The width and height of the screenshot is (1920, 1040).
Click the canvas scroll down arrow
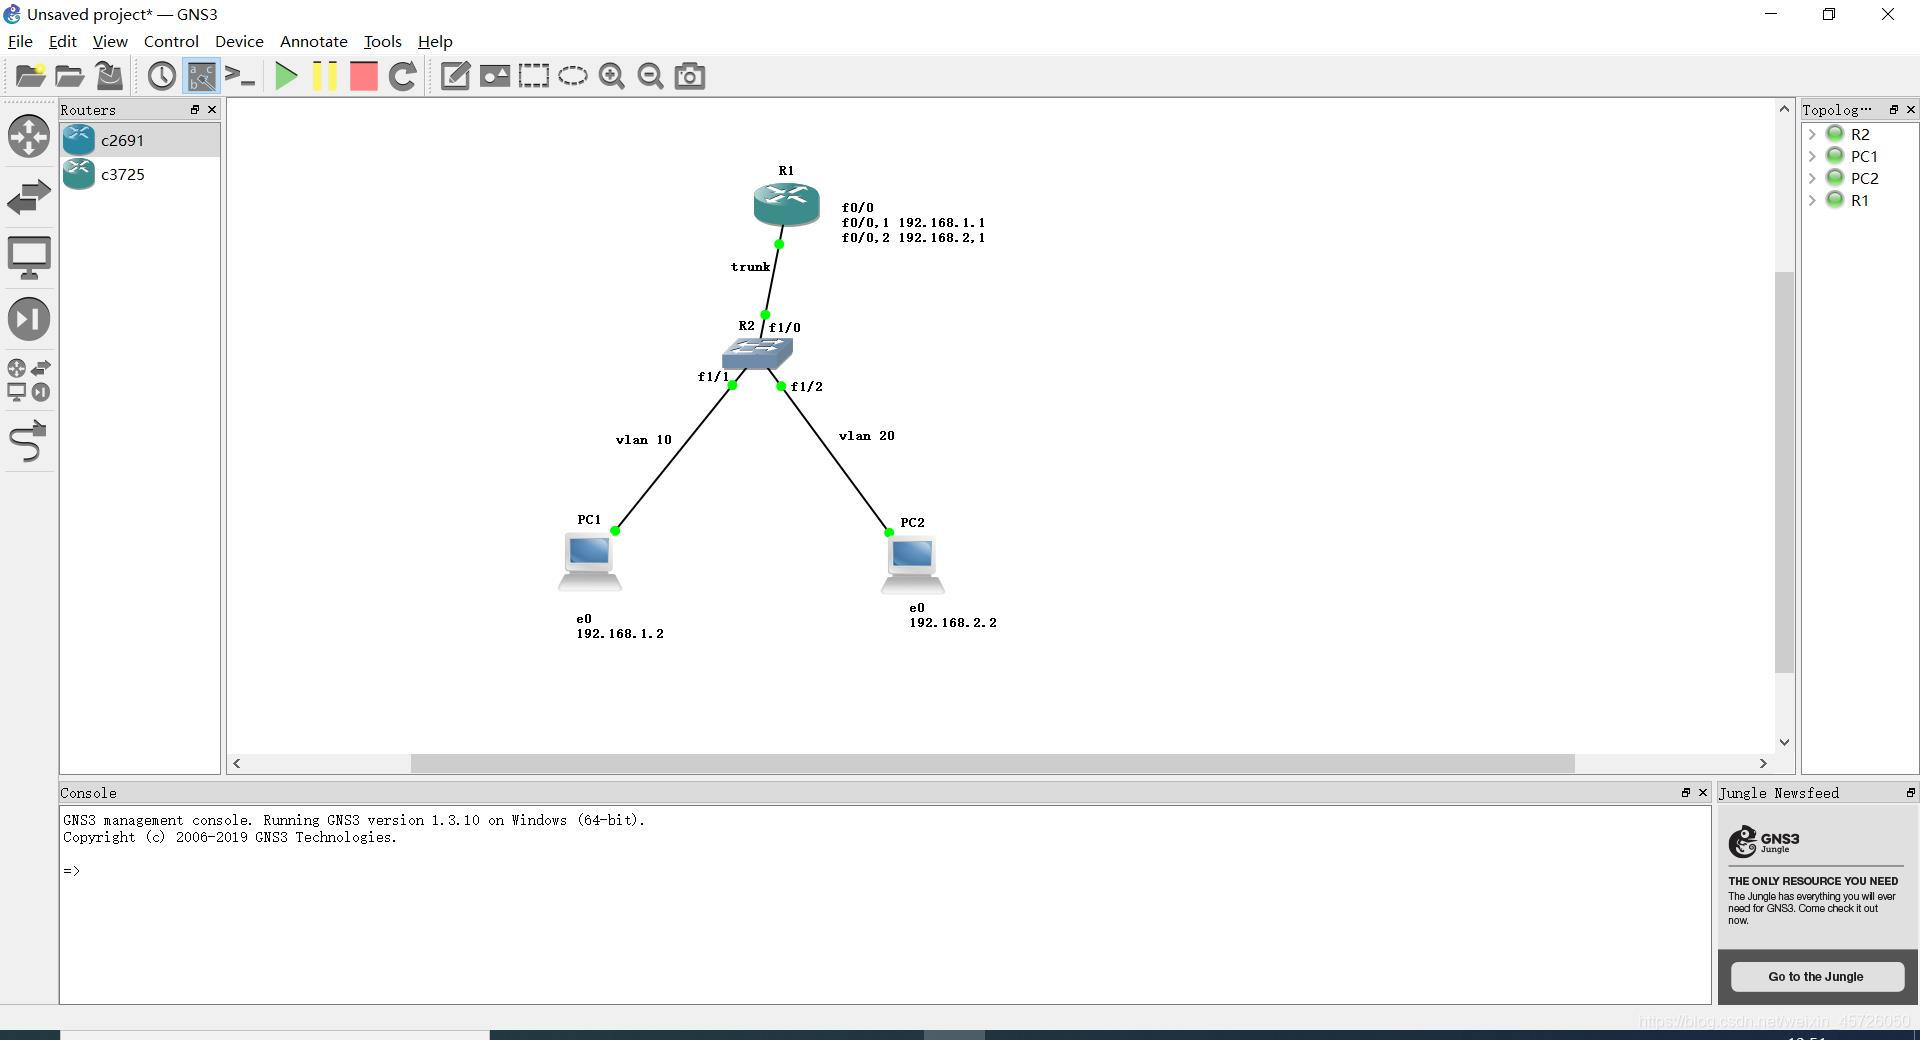click(x=1784, y=742)
